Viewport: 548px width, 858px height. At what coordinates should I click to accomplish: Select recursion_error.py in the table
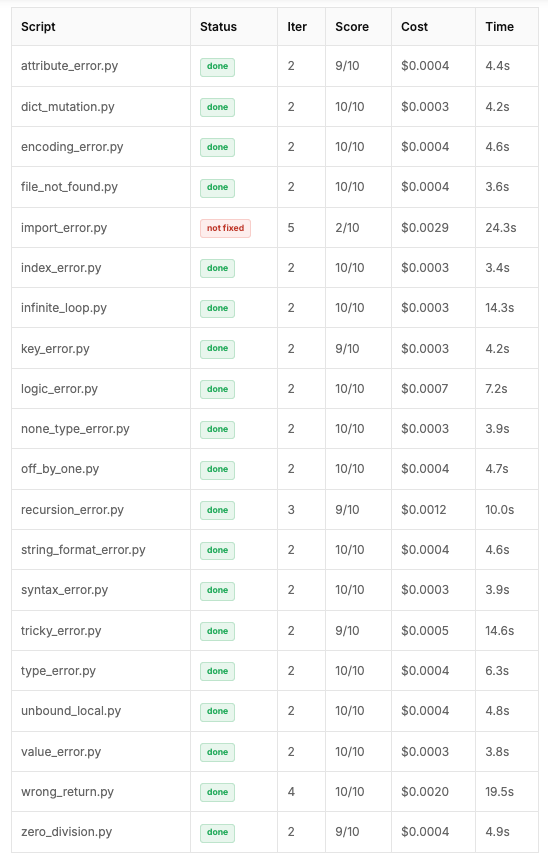72,509
